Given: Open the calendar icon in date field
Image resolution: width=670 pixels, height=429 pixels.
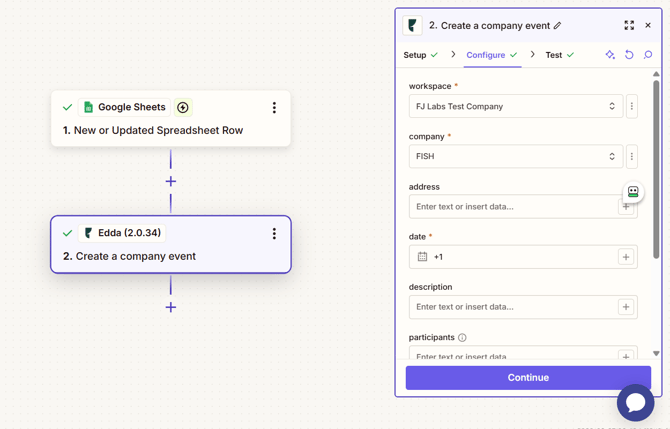Looking at the screenshot, I should 422,257.
